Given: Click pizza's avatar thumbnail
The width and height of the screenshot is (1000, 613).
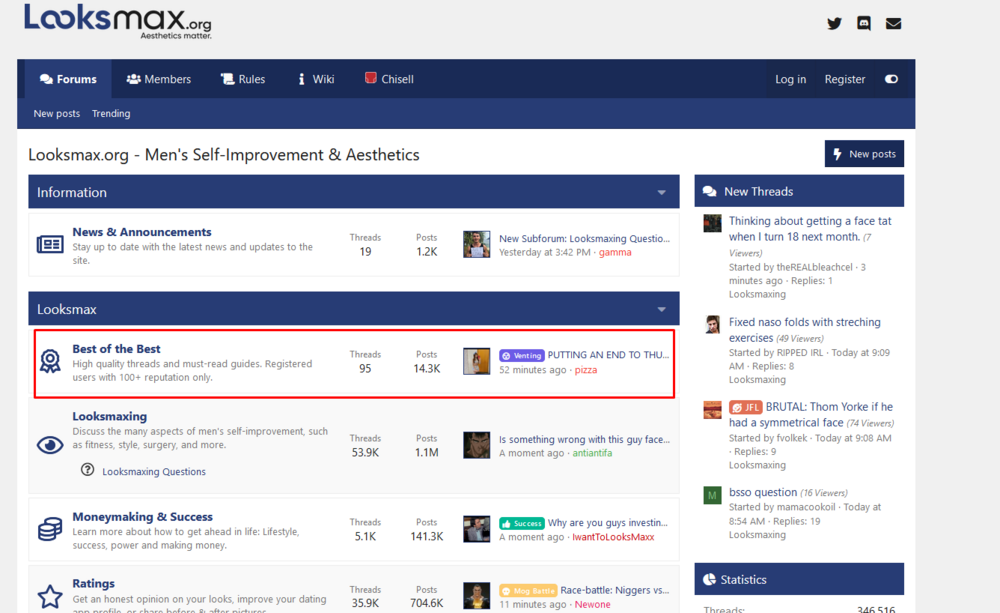Looking at the screenshot, I should tap(476, 361).
